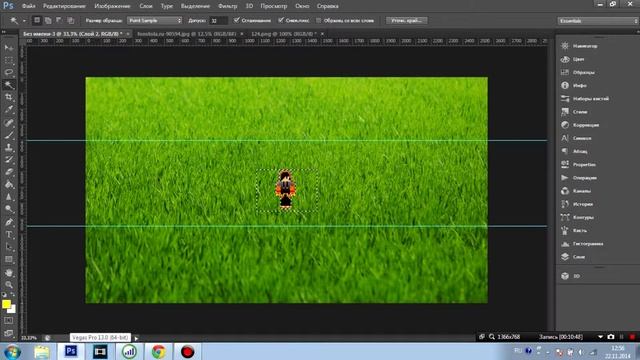Take a snapshot with recorder camera icon
640x360 pixels.
click(x=611, y=337)
